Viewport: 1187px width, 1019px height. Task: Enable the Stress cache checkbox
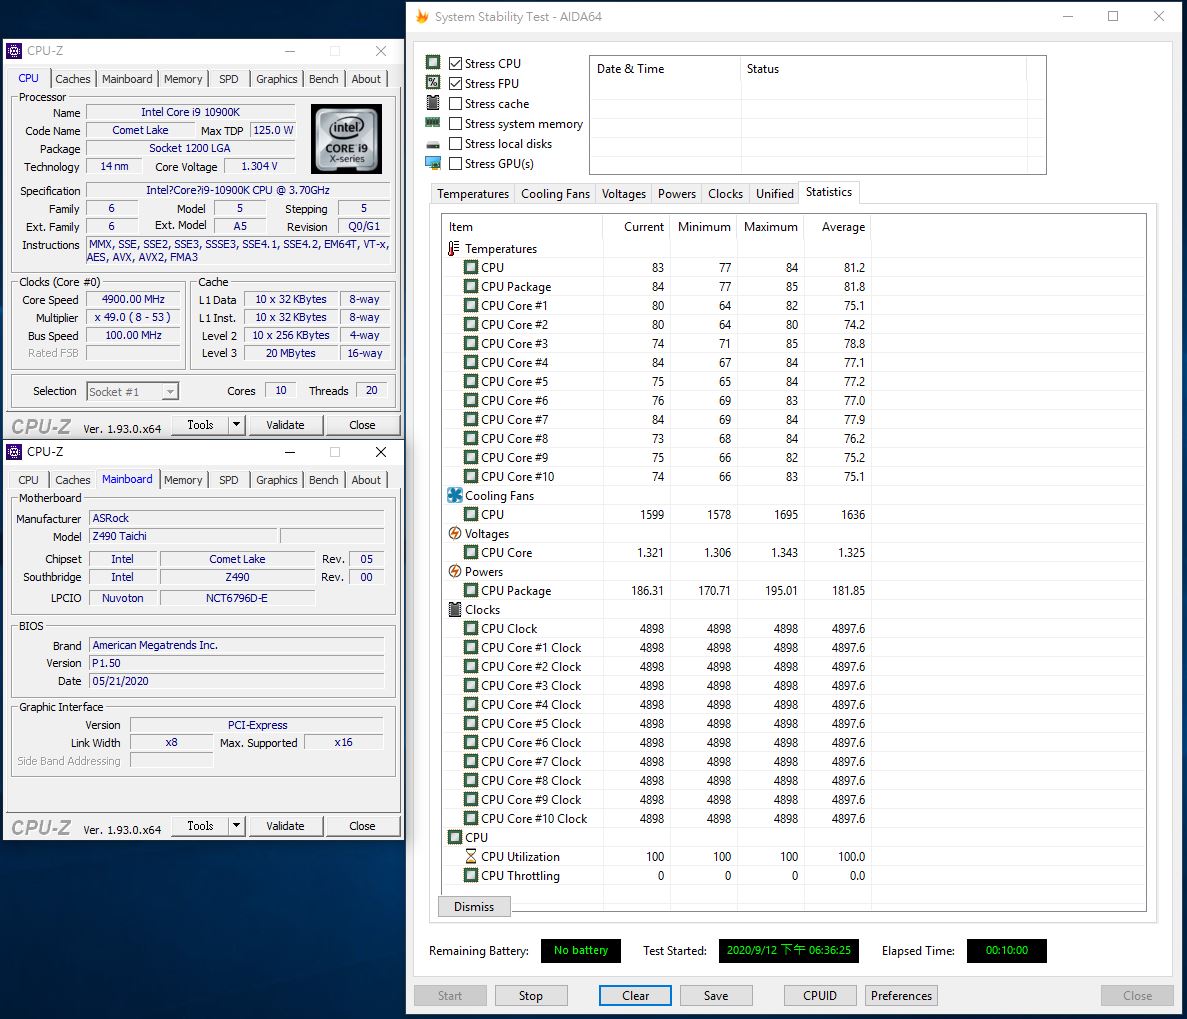pyautogui.click(x=456, y=103)
